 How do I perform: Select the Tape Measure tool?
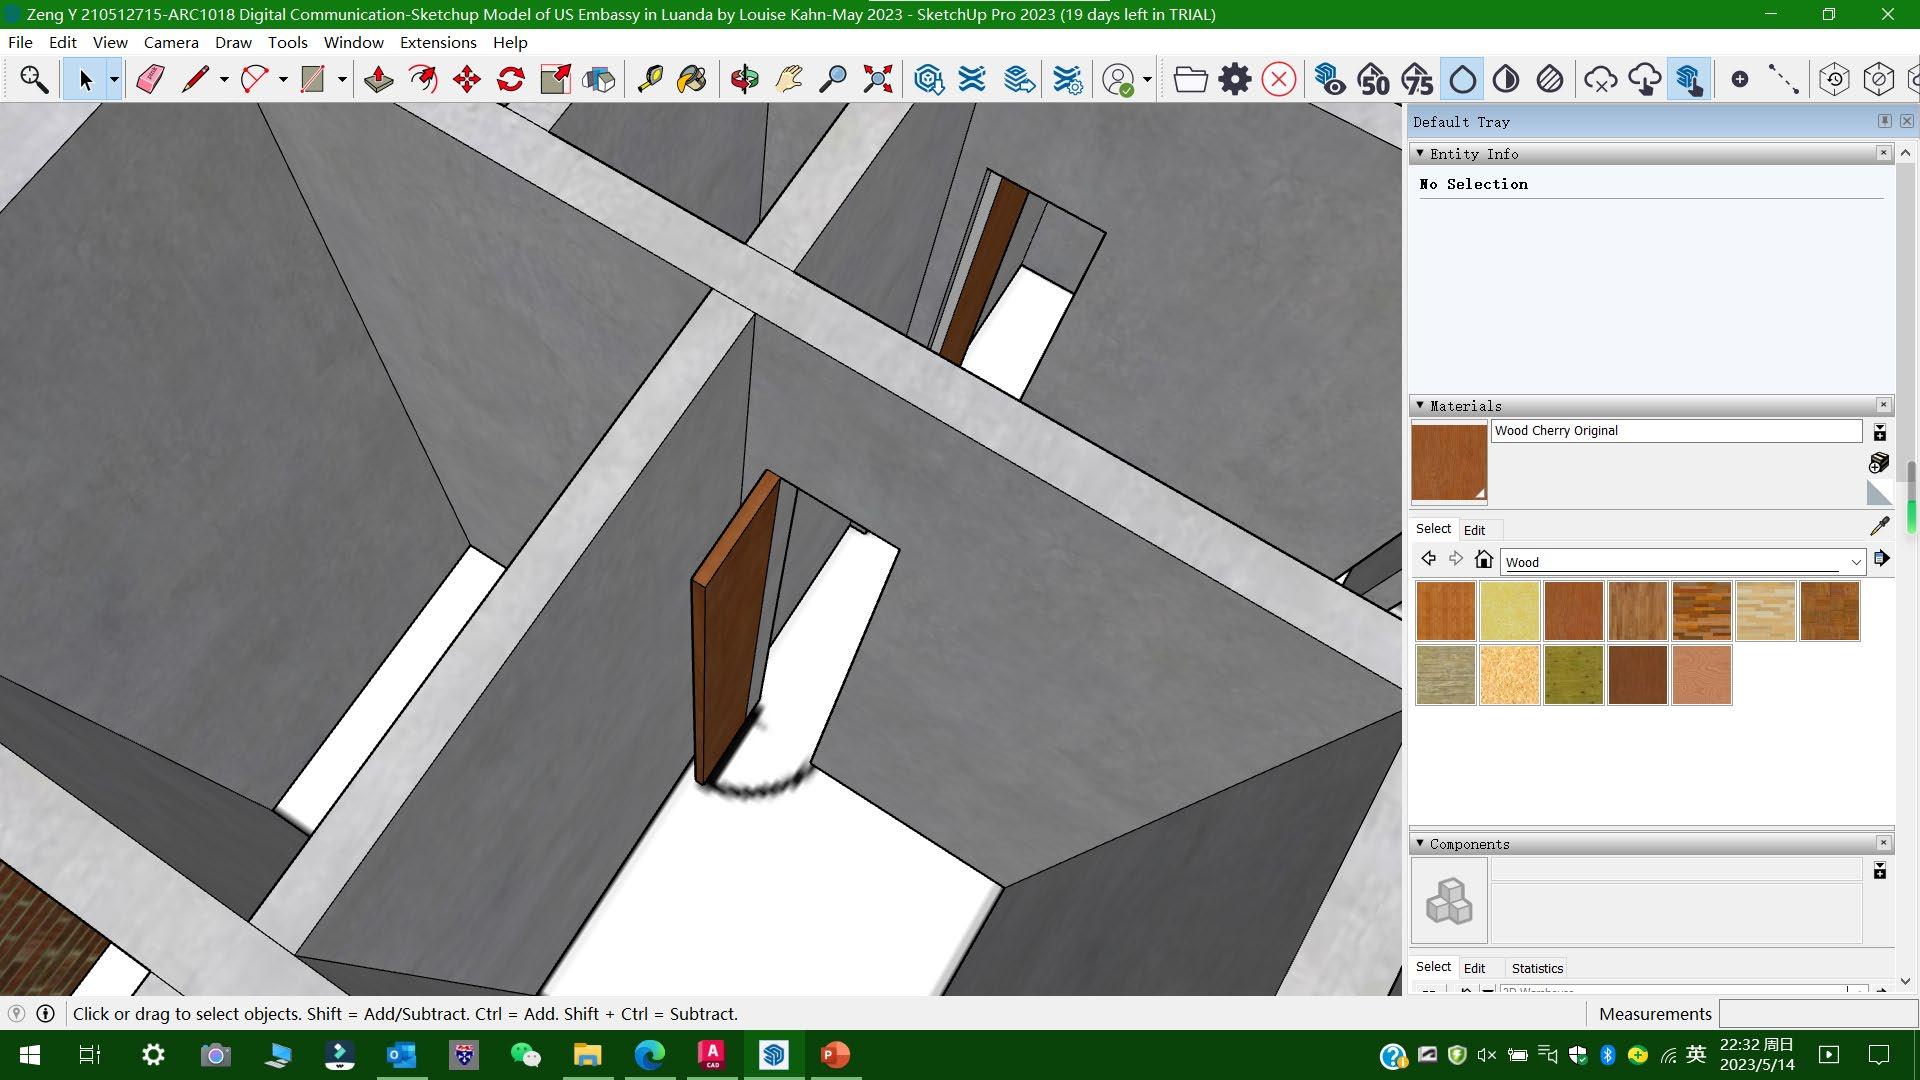[650, 79]
